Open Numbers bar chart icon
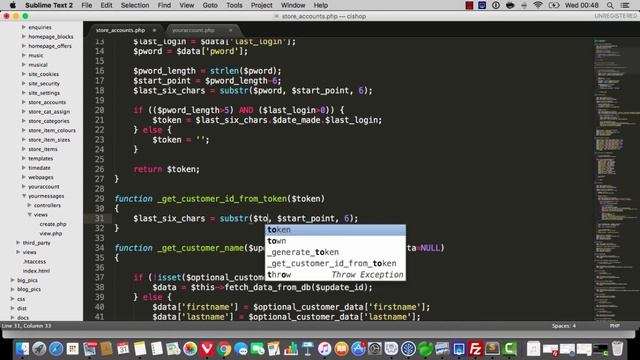The width and height of the screenshot is (640, 360). tap(291, 349)
